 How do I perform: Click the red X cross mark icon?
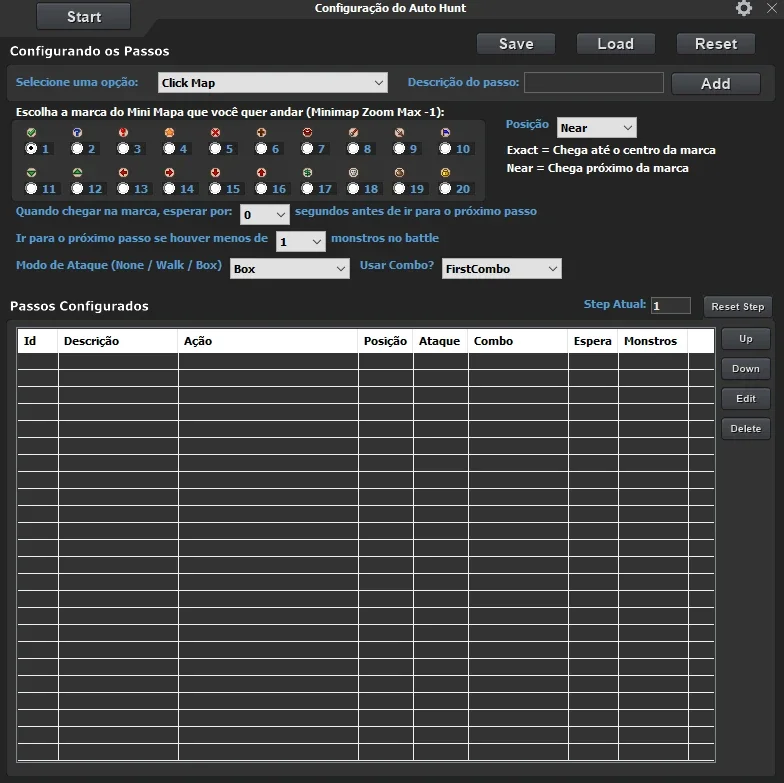point(216,132)
